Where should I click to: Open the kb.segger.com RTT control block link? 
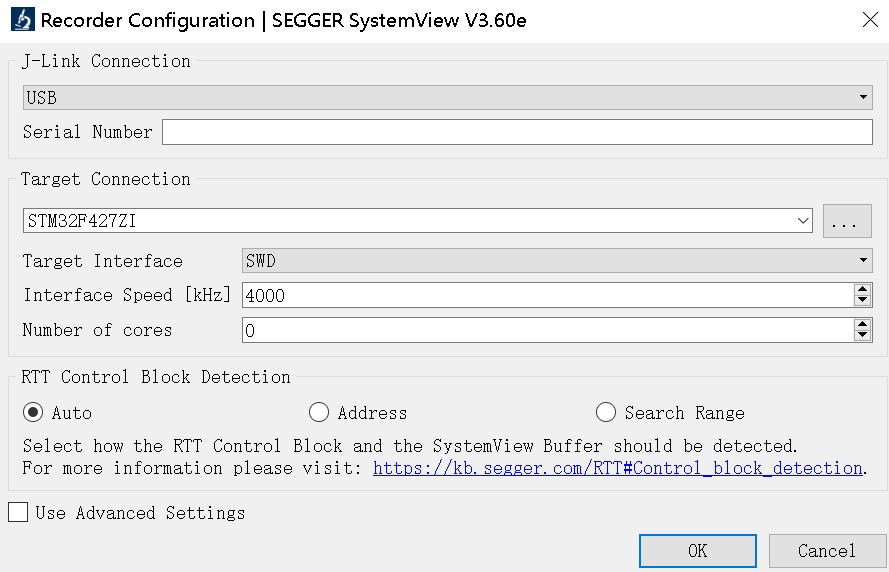617,468
